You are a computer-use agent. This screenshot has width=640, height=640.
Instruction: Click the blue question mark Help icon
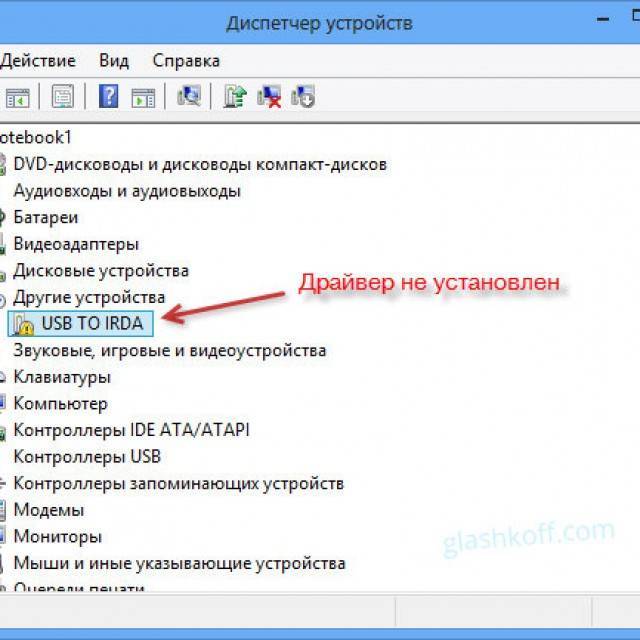point(108,96)
